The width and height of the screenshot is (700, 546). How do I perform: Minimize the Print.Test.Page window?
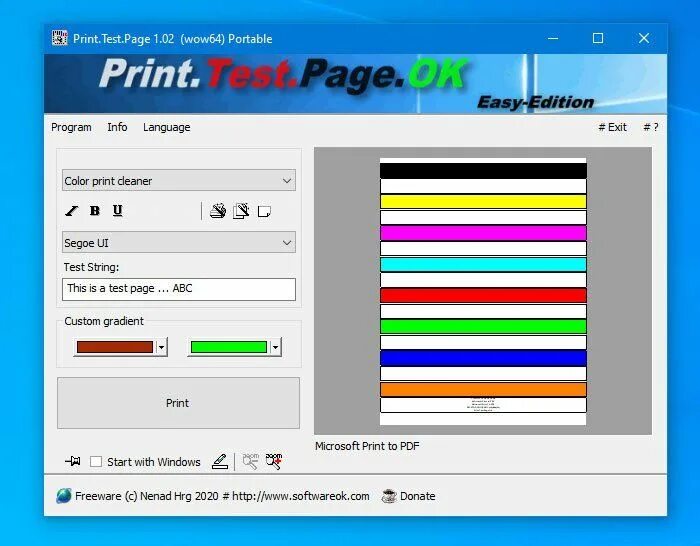553,38
